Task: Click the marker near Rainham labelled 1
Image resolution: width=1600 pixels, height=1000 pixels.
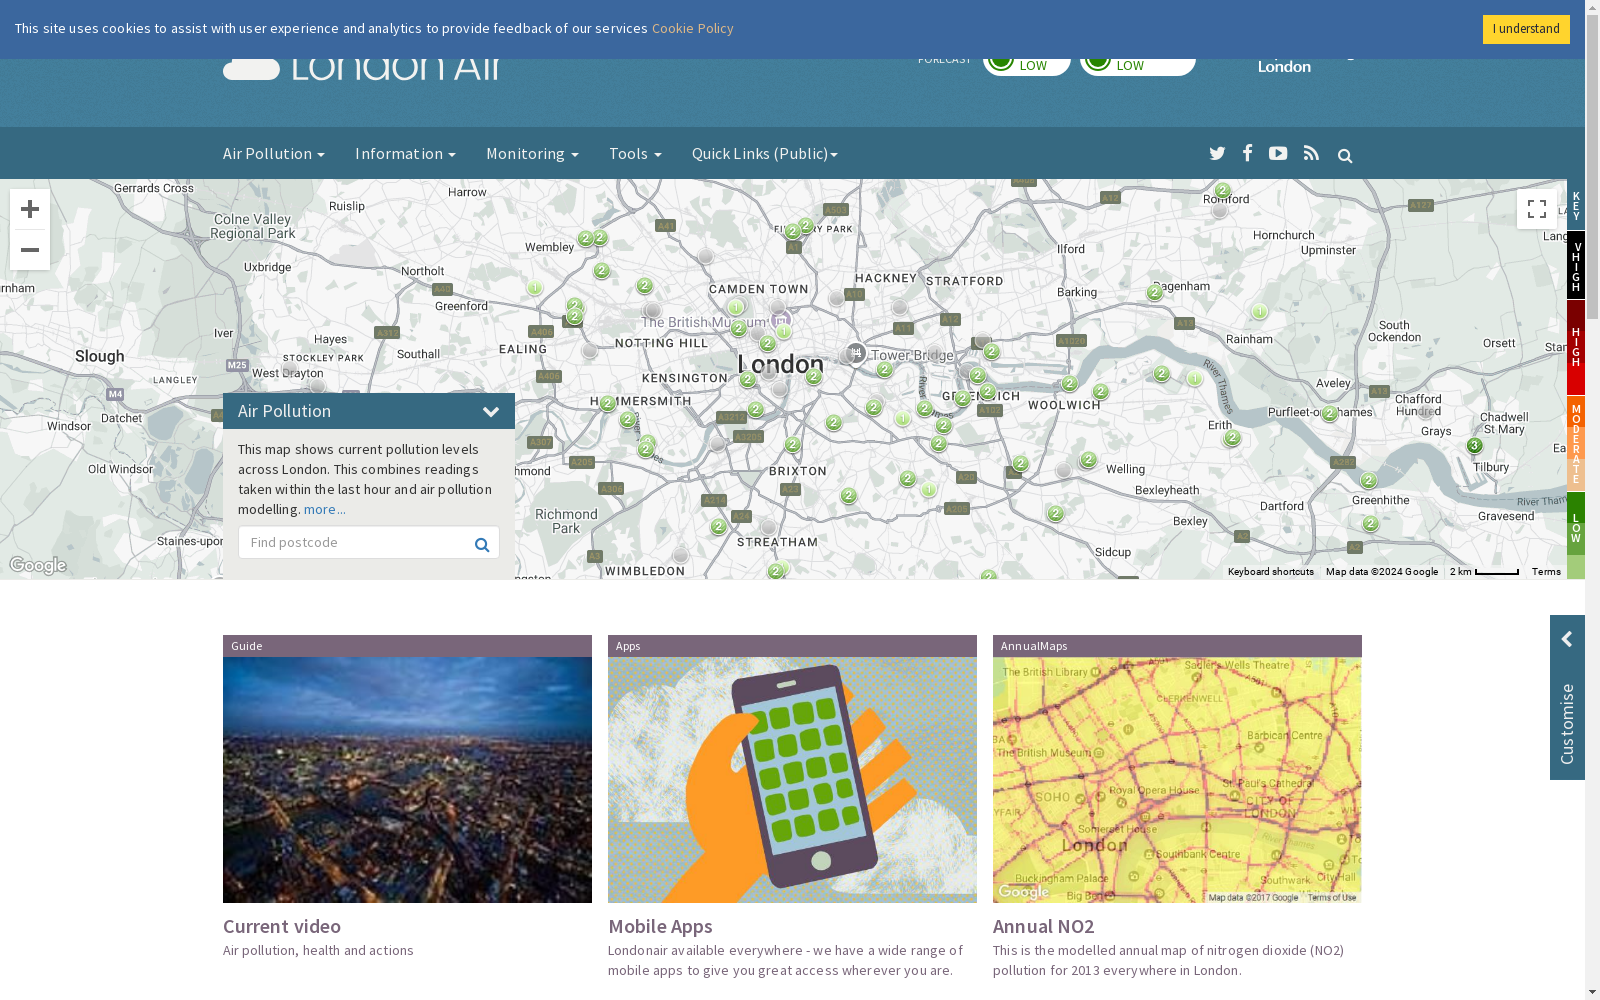Action: [1259, 311]
